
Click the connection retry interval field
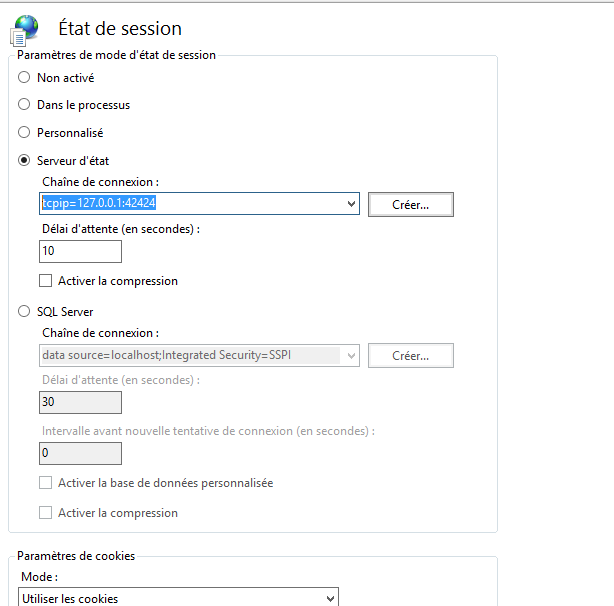pyautogui.click(x=80, y=453)
